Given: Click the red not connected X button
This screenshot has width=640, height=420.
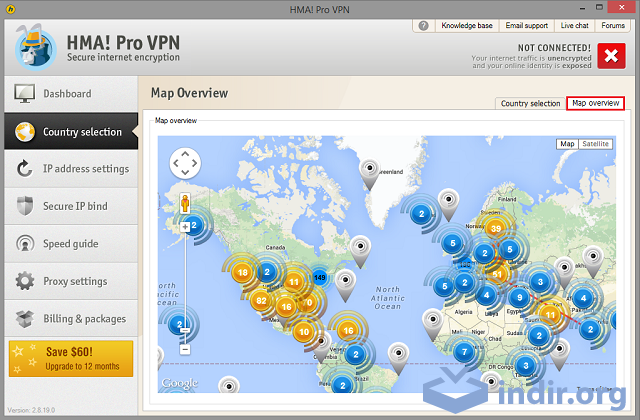Looking at the screenshot, I should (611, 56).
